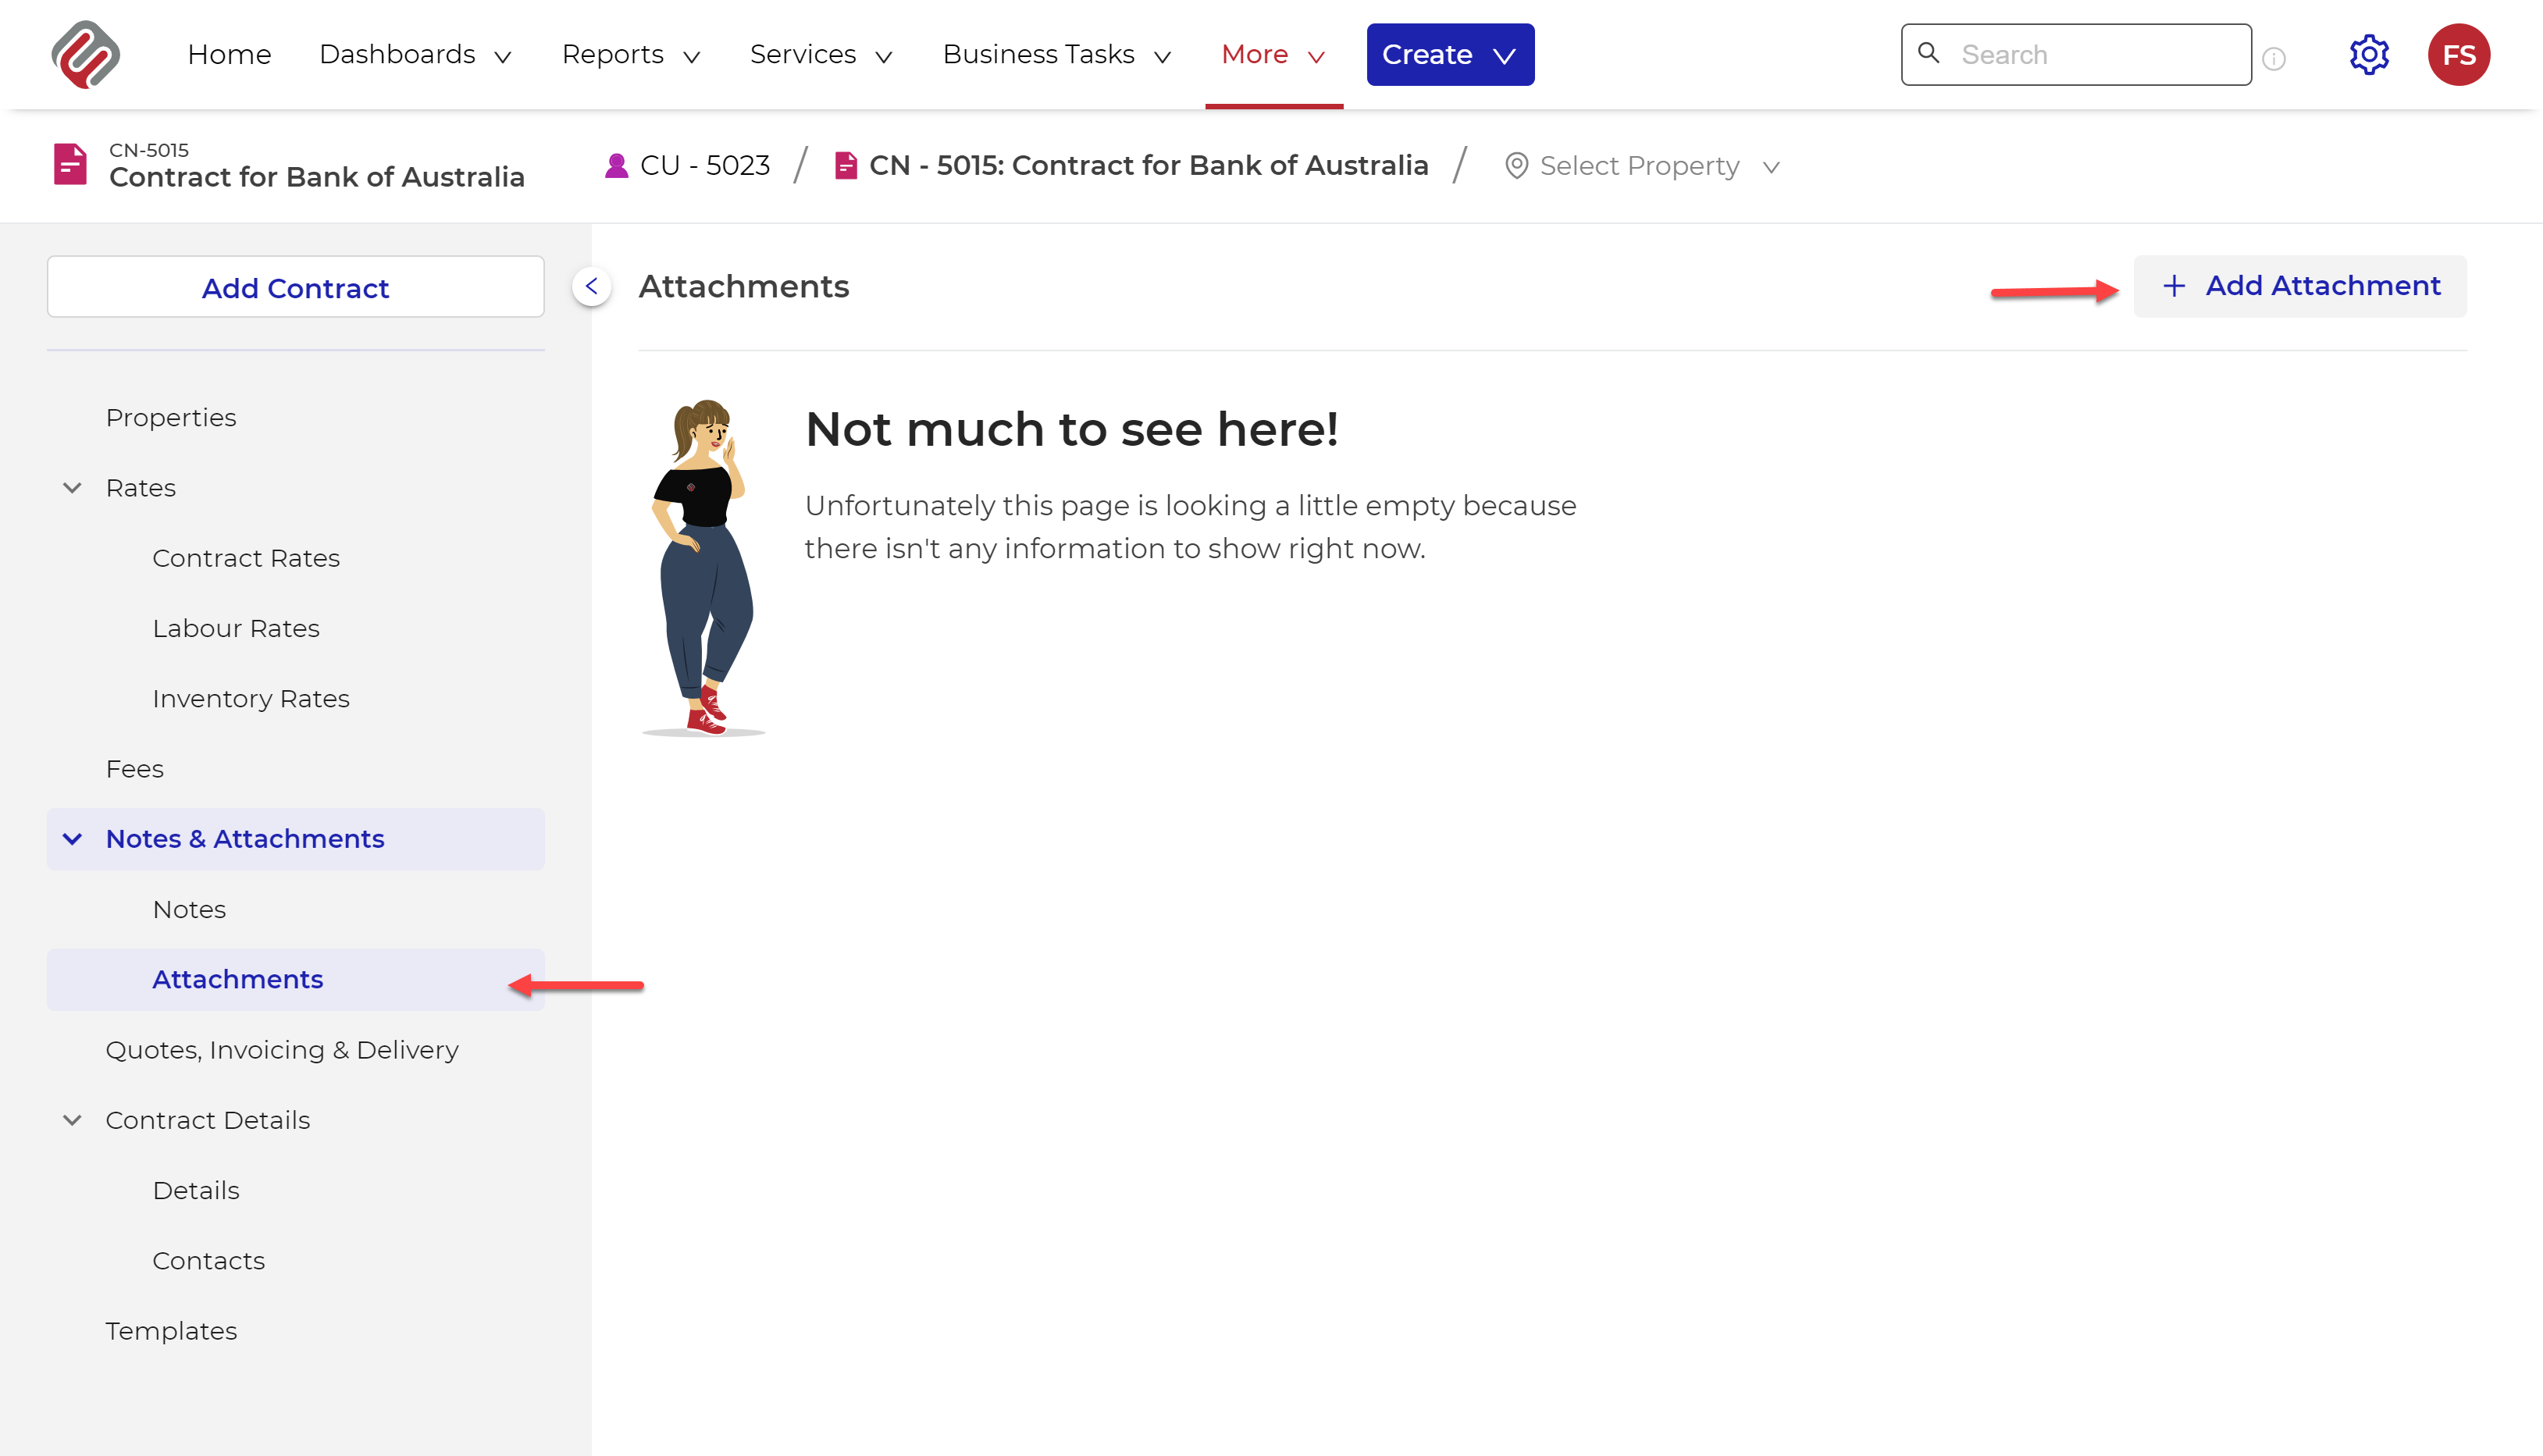Open the Services dropdown menu
Image resolution: width=2543 pixels, height=1456 pixels.
click(x=821, y=54)
